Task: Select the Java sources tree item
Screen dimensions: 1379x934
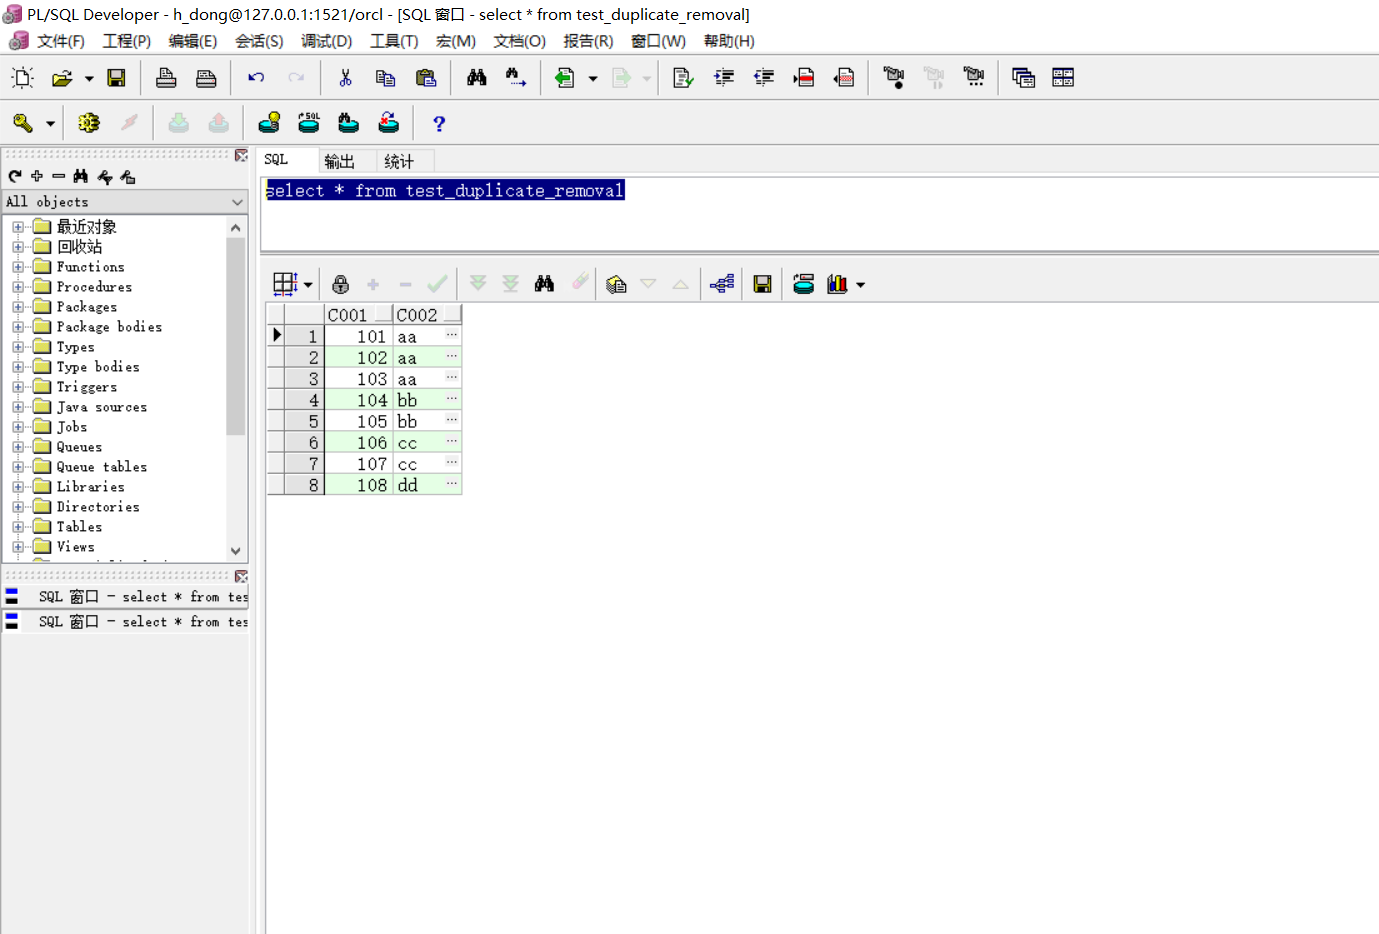Action: [x=101, y=407]
